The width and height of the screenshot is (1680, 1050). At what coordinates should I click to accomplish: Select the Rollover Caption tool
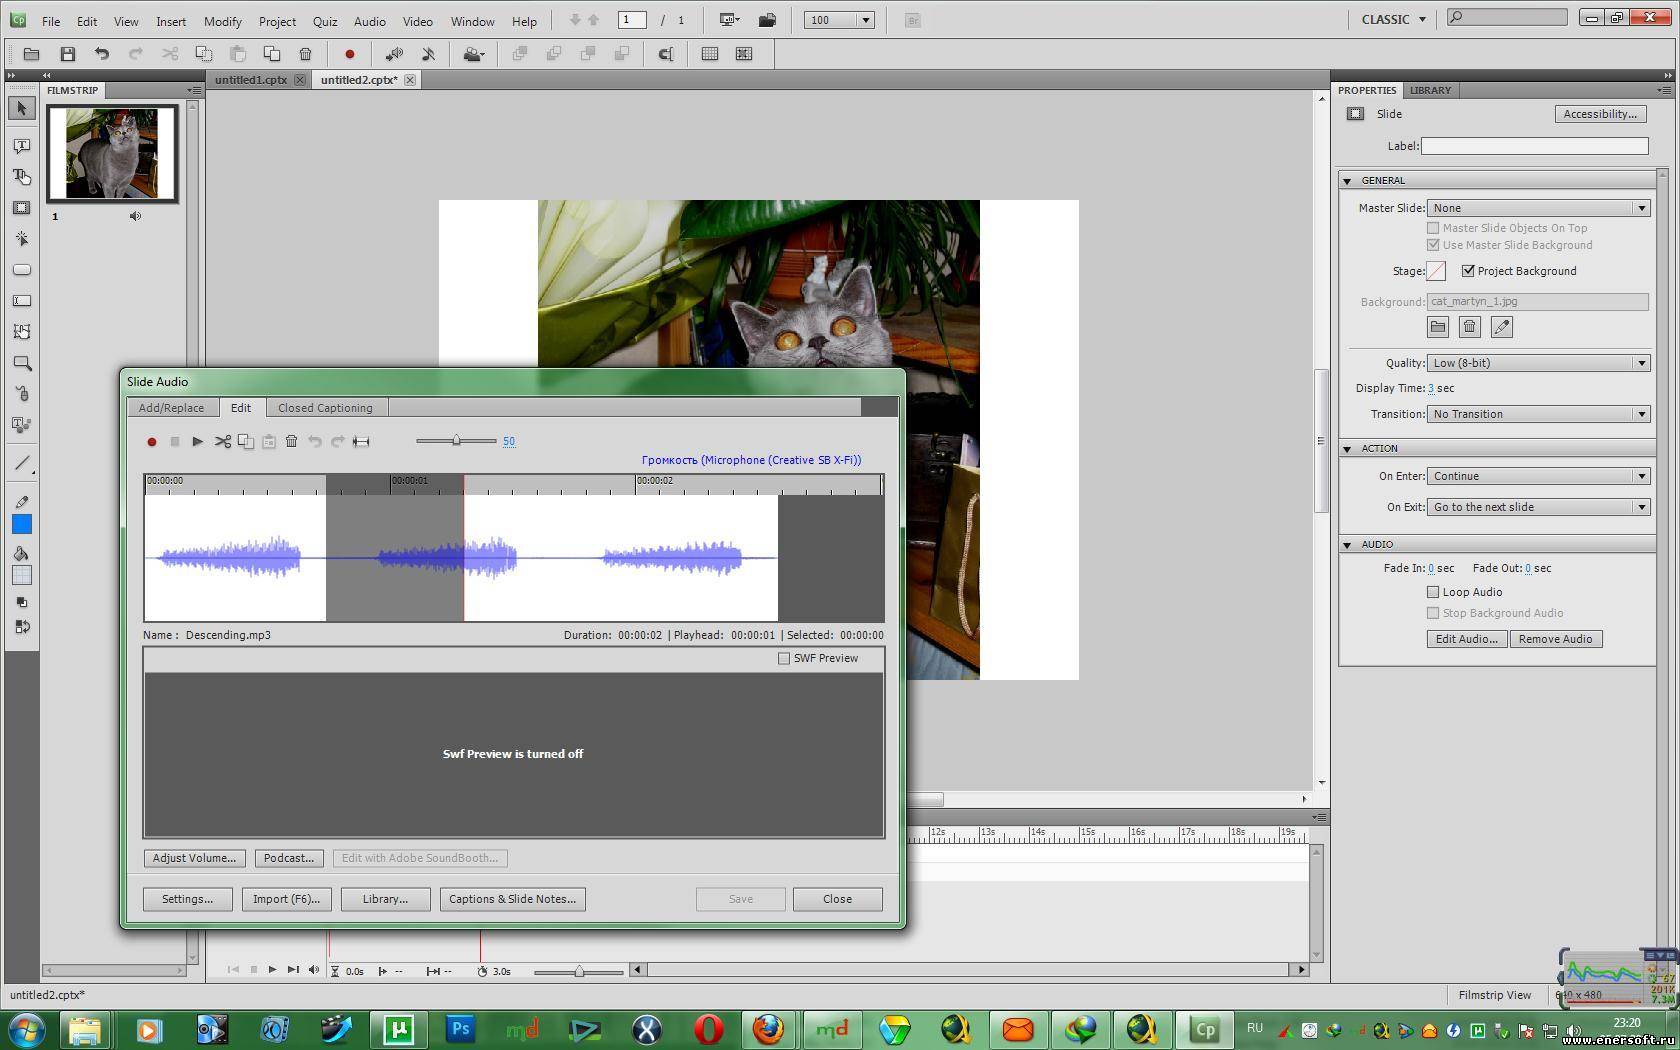pyautogui.click(x=22, y=177)
